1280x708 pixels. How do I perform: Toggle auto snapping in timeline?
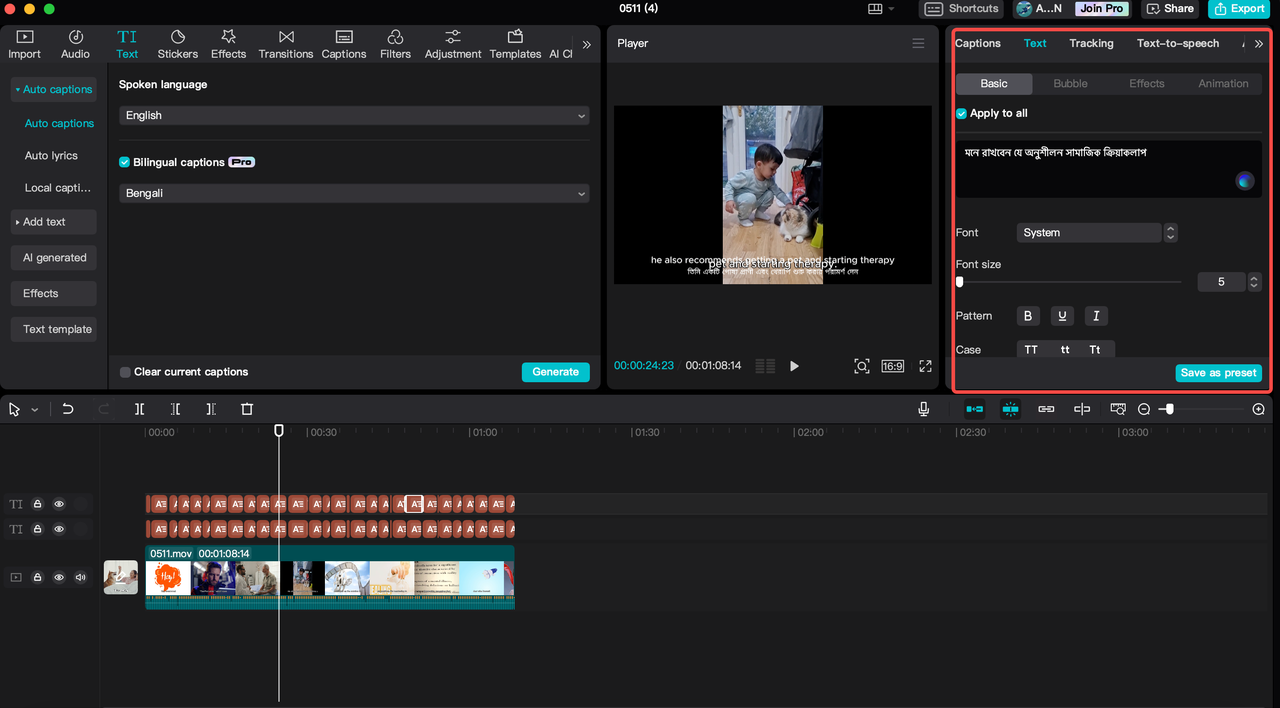click(1010, 409)
